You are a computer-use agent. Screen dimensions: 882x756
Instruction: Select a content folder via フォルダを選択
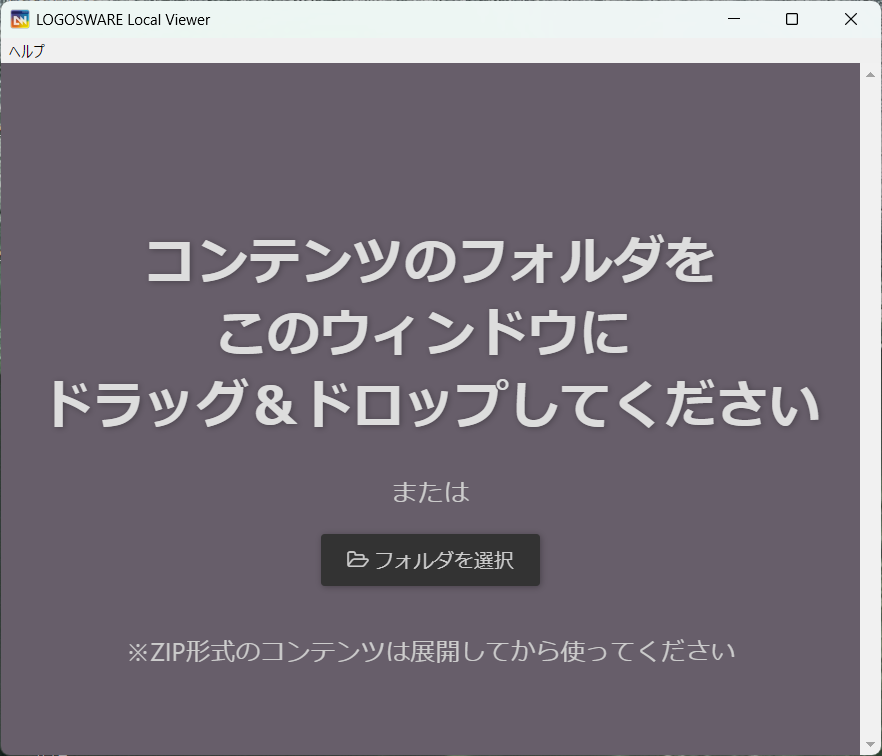430,560
